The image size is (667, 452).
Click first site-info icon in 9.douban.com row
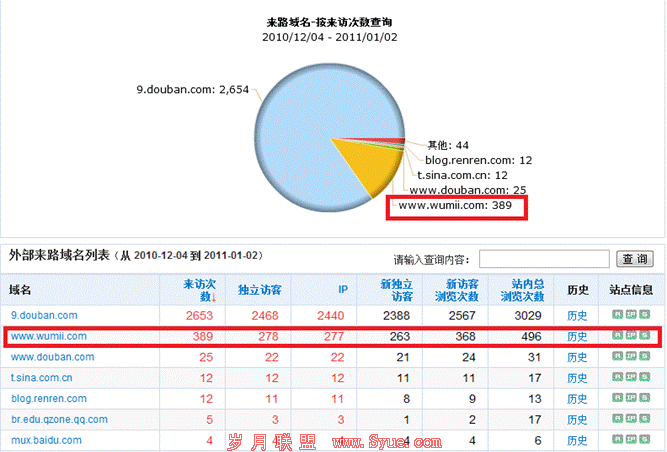[618, 314]
